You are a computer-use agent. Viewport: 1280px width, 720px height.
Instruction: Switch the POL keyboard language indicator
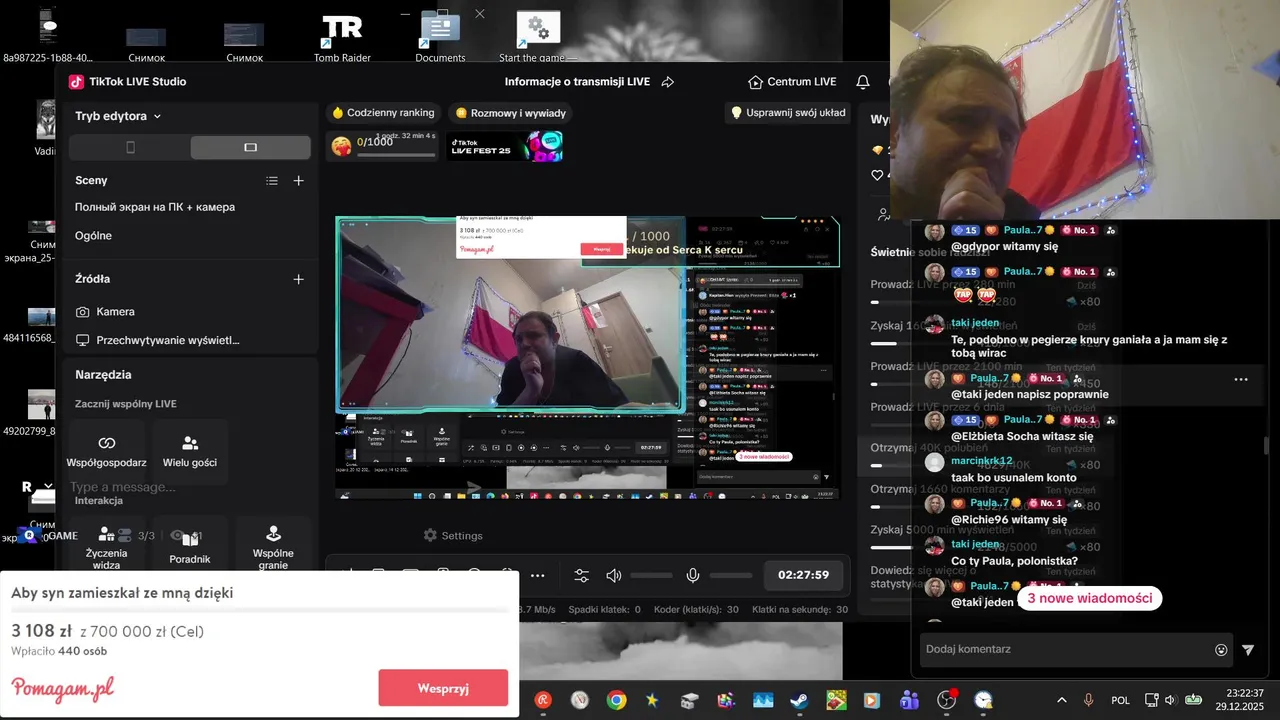pos(1120,700)
